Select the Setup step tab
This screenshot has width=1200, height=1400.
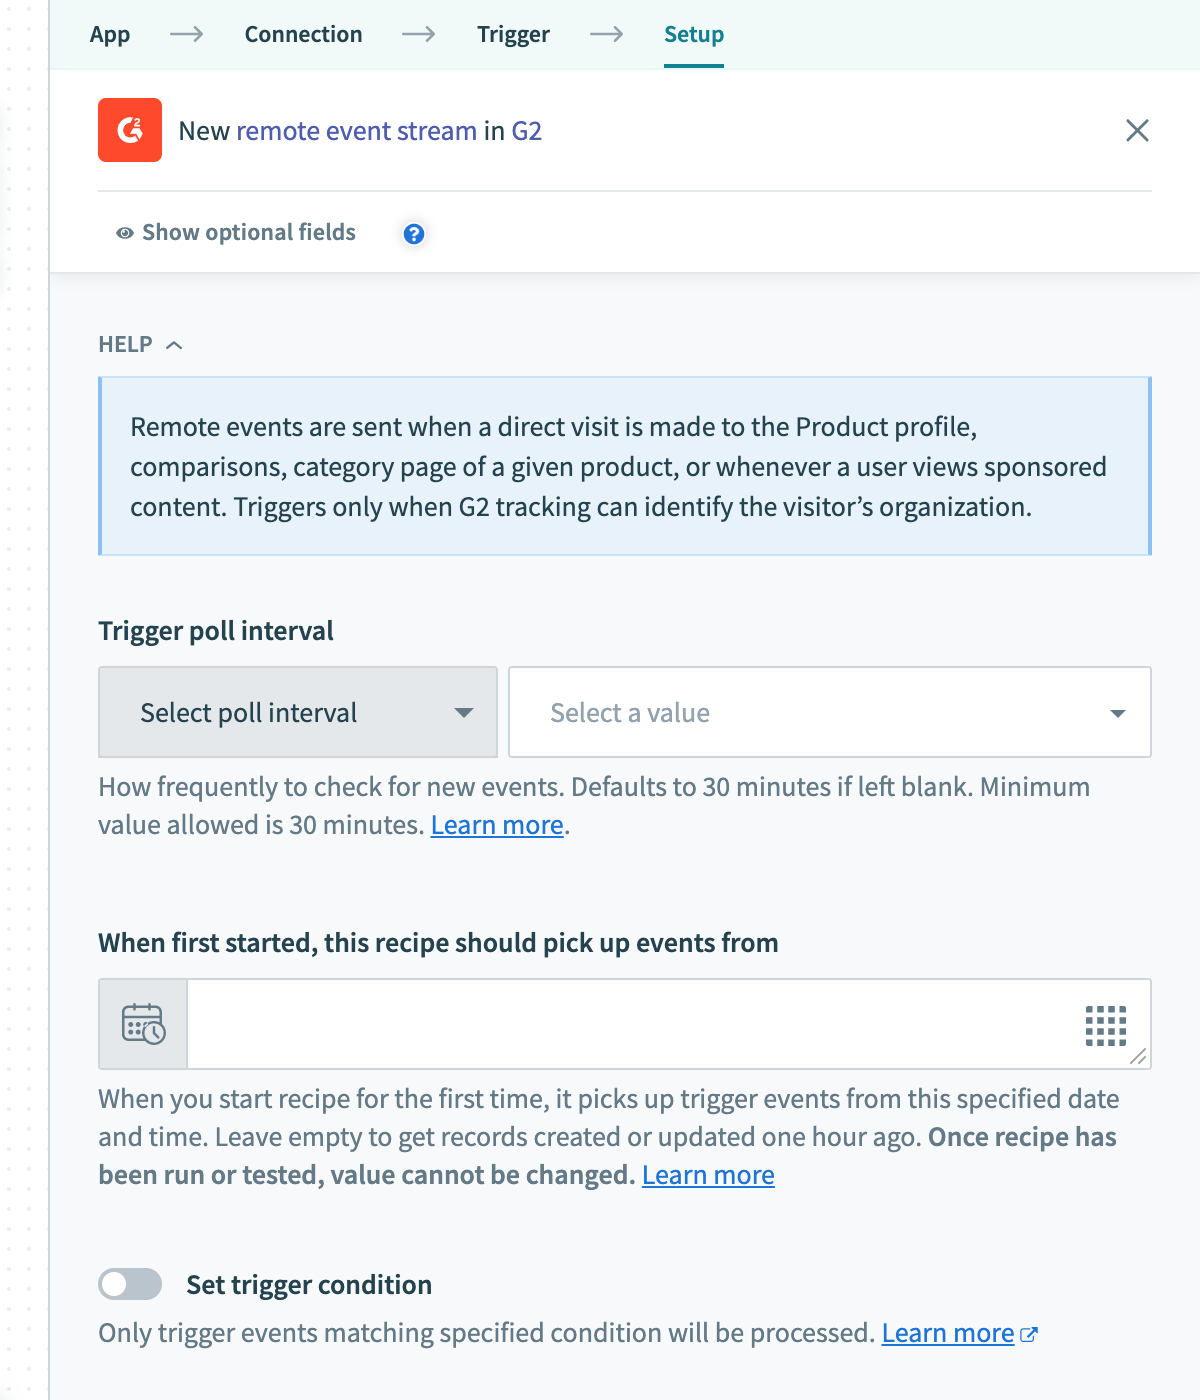[x=694, y=34]
